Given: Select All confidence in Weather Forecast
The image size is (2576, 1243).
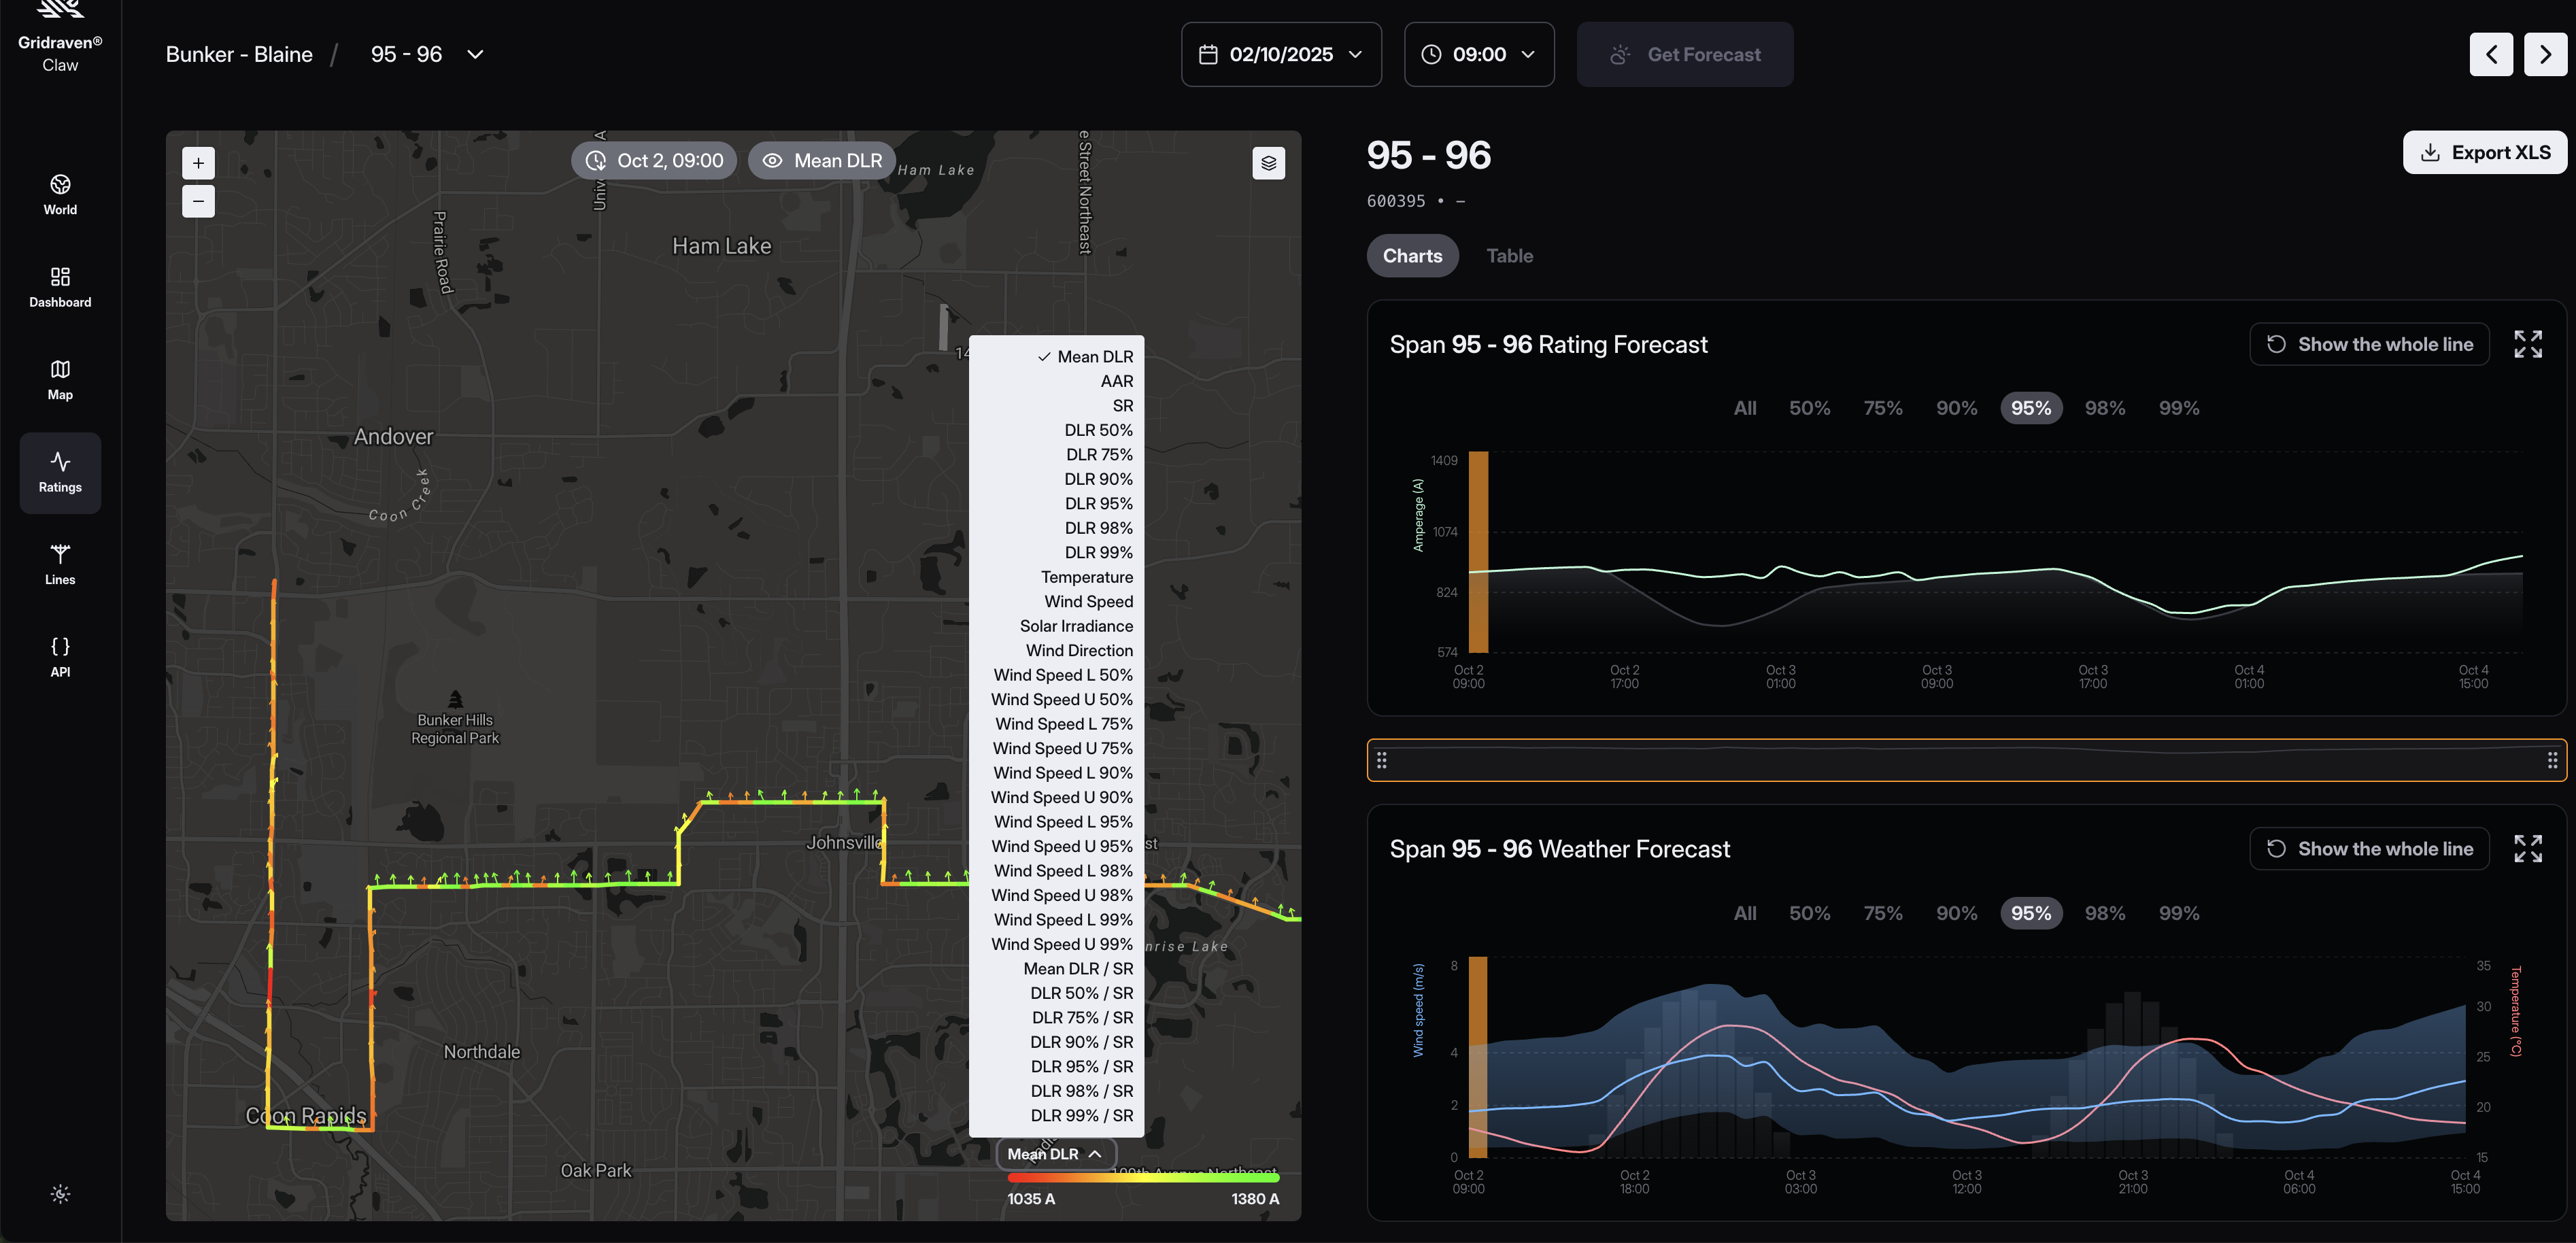Looking at the screenshot, I should click(x=1744, y=913).
